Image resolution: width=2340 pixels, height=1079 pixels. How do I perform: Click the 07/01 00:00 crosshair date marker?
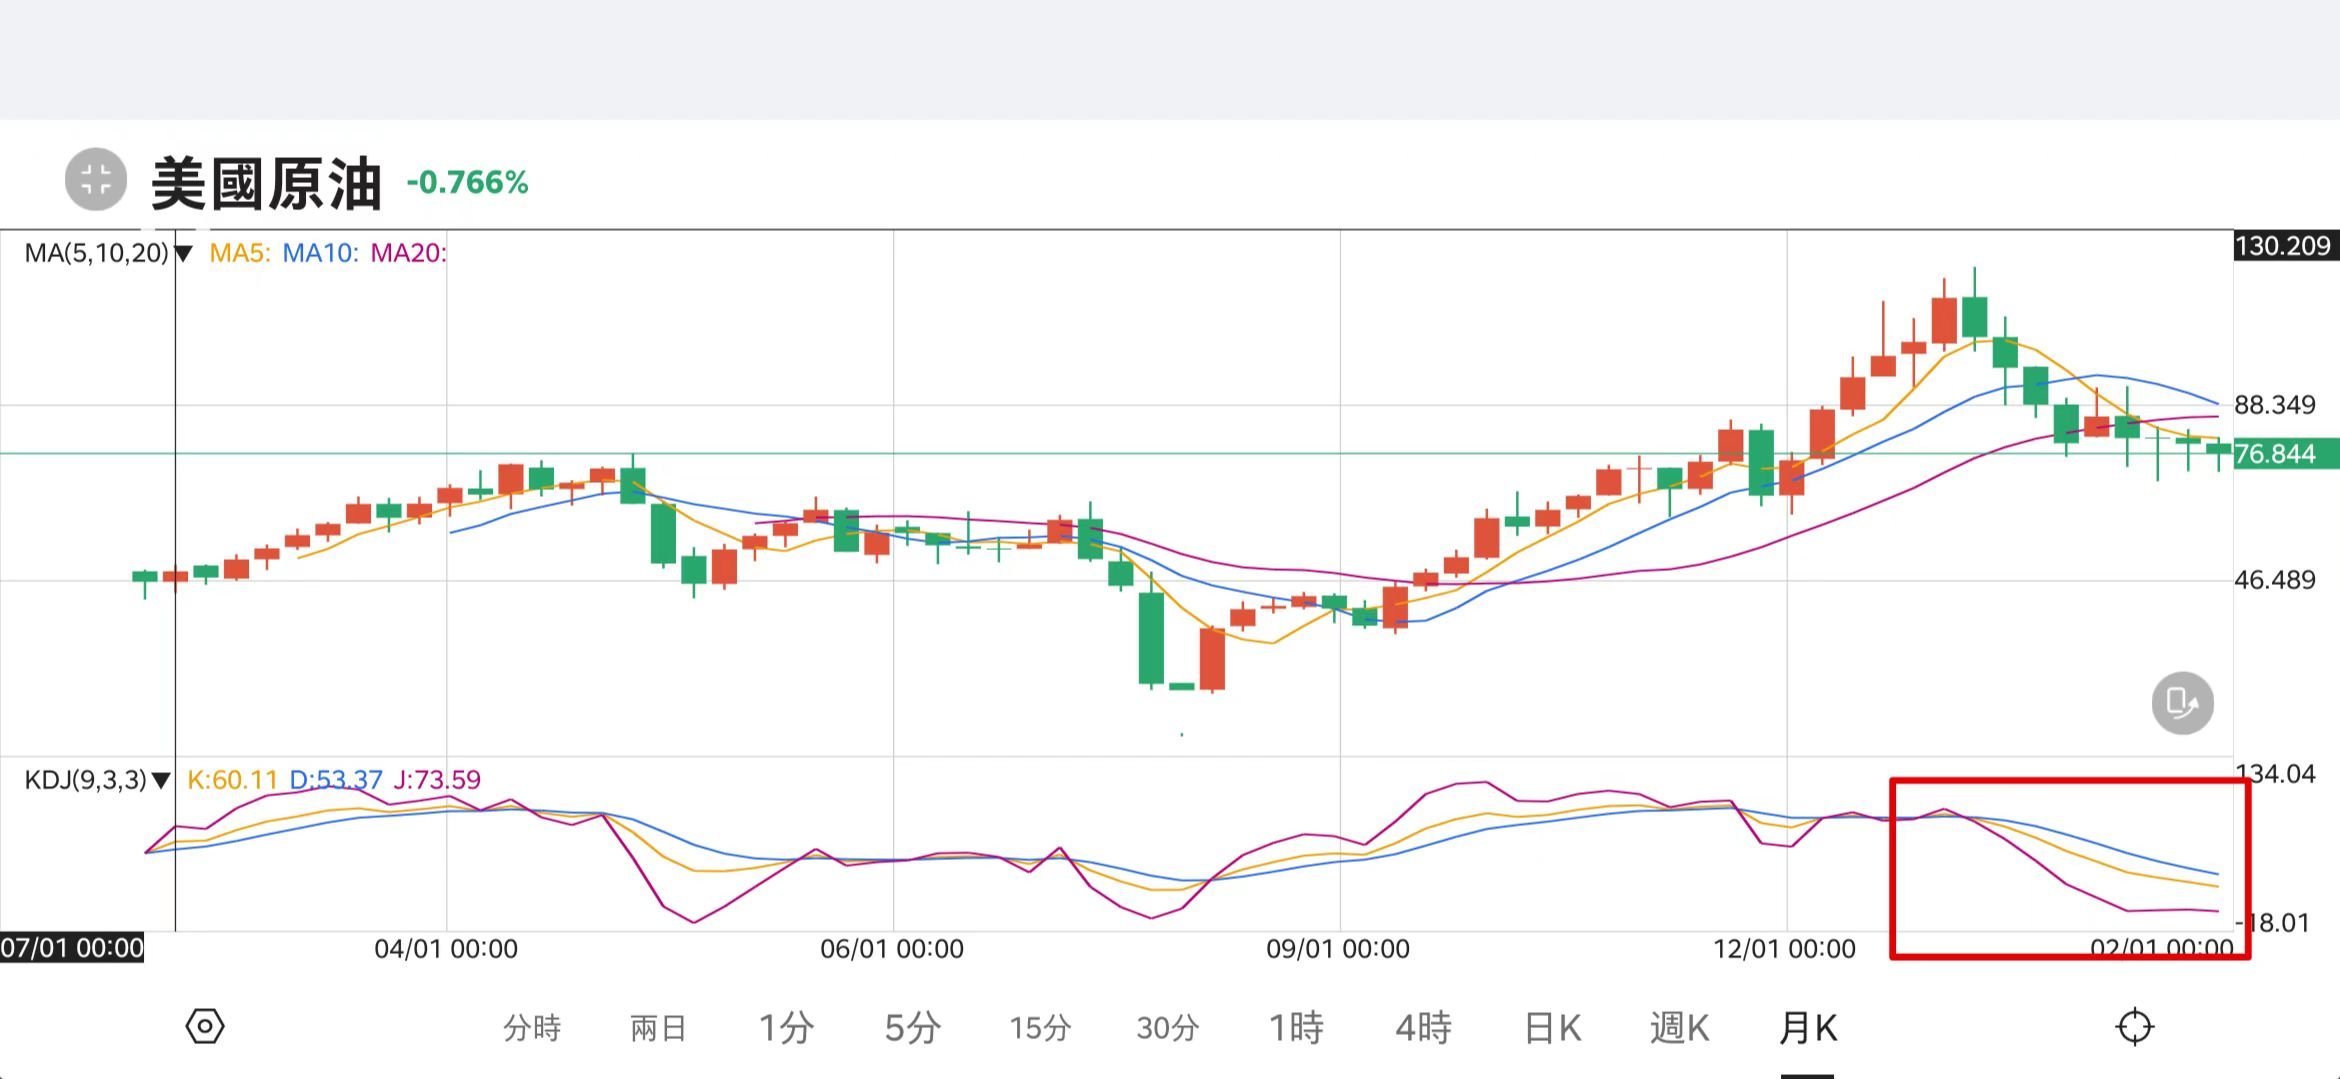coord(72,948)
